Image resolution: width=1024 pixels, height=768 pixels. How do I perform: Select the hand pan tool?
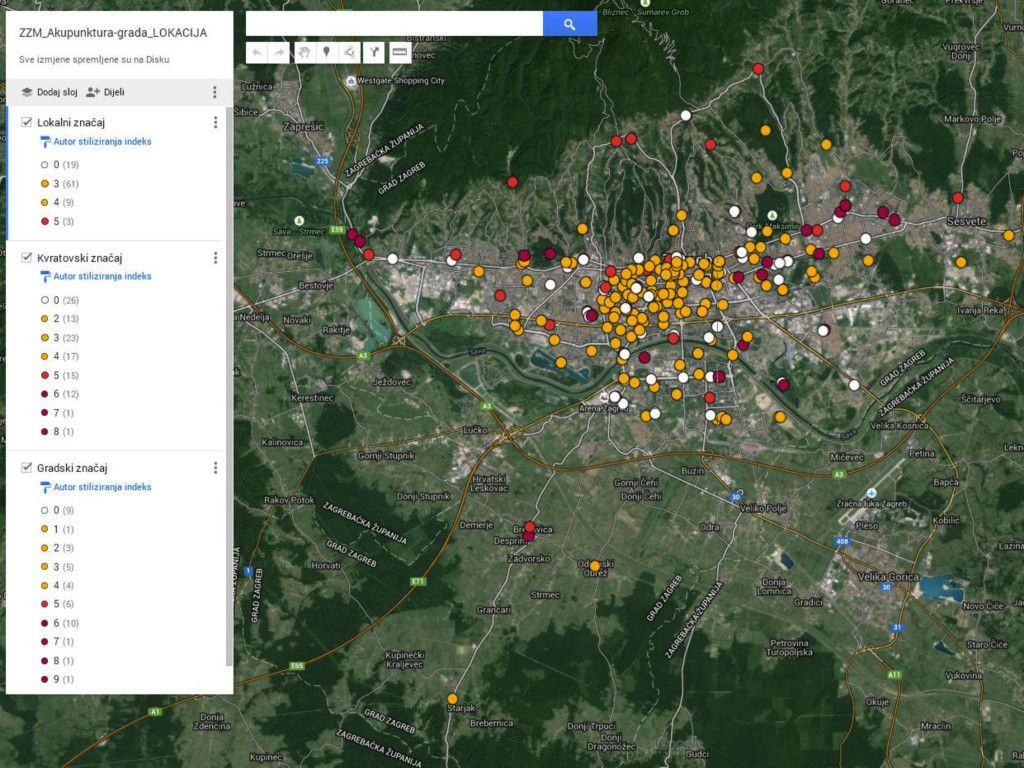pos(304,52)
